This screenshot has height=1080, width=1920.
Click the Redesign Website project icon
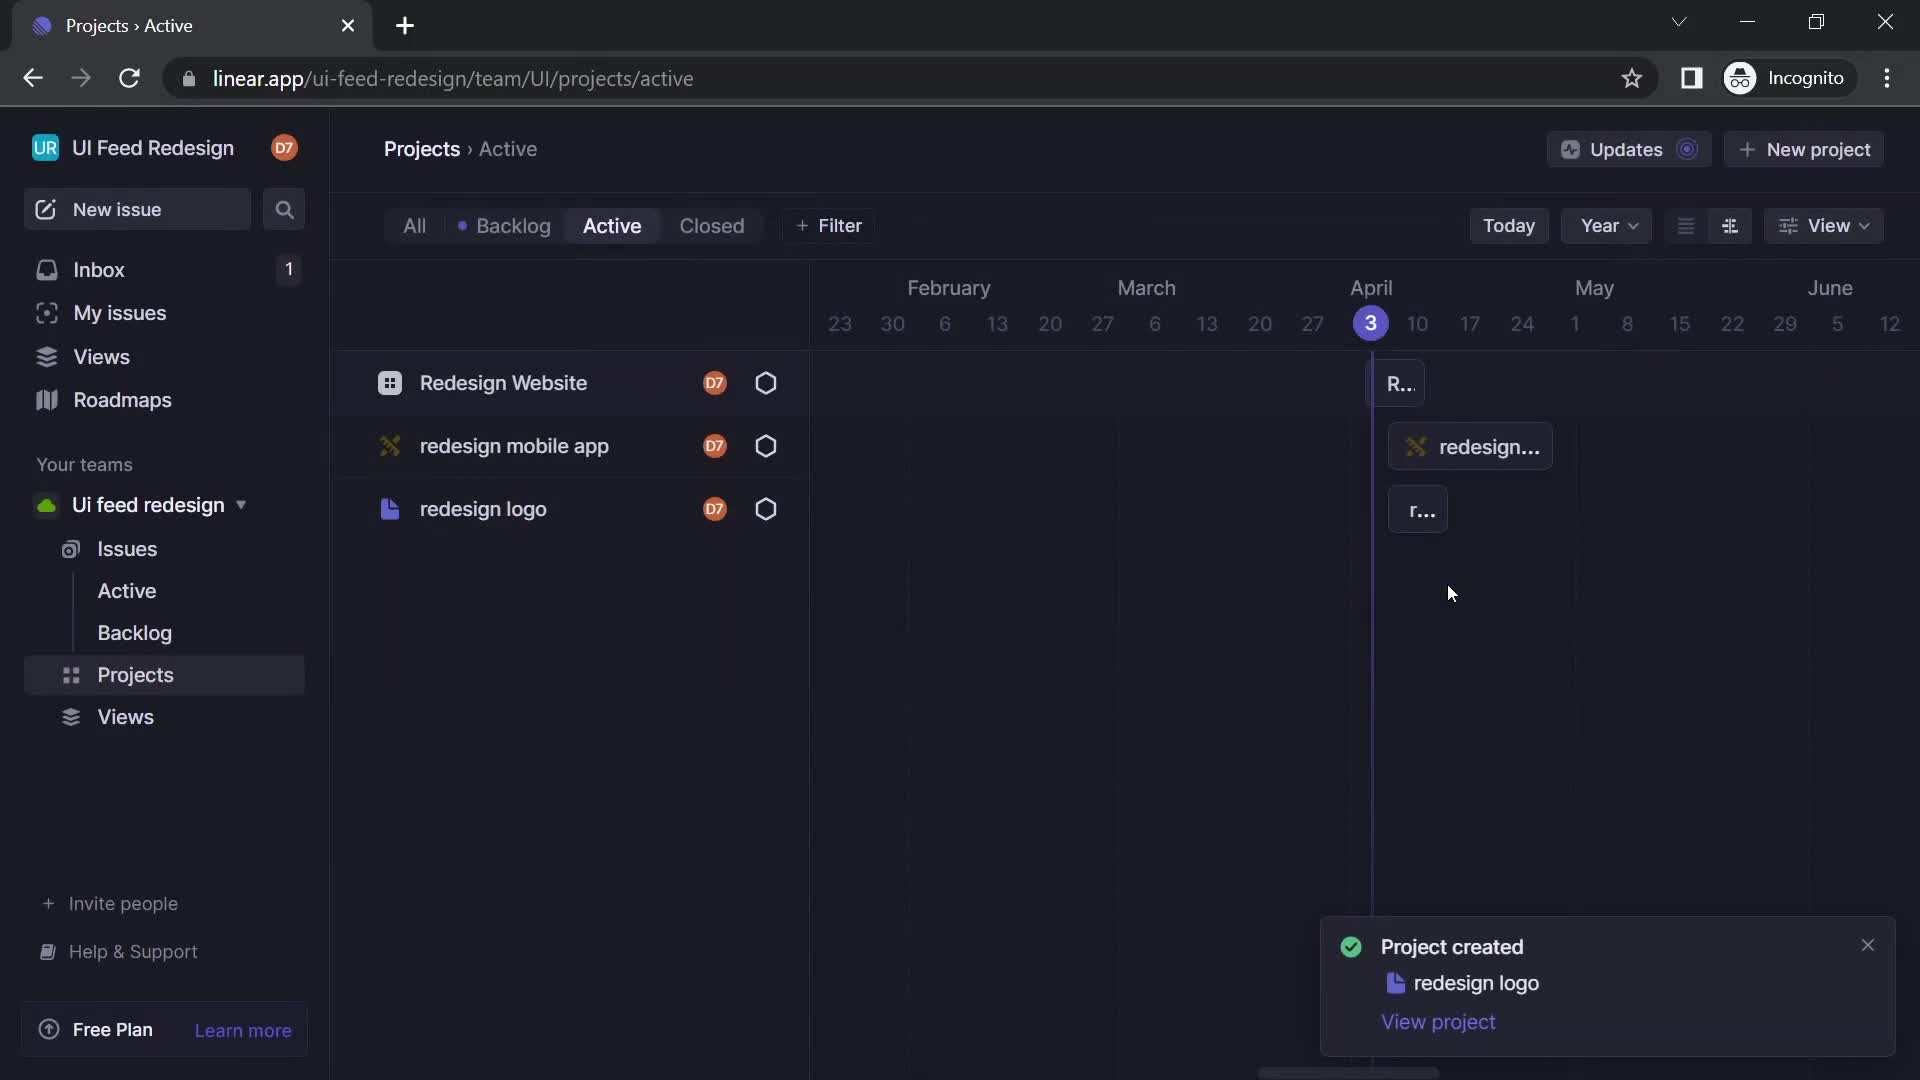click(390, 384)
